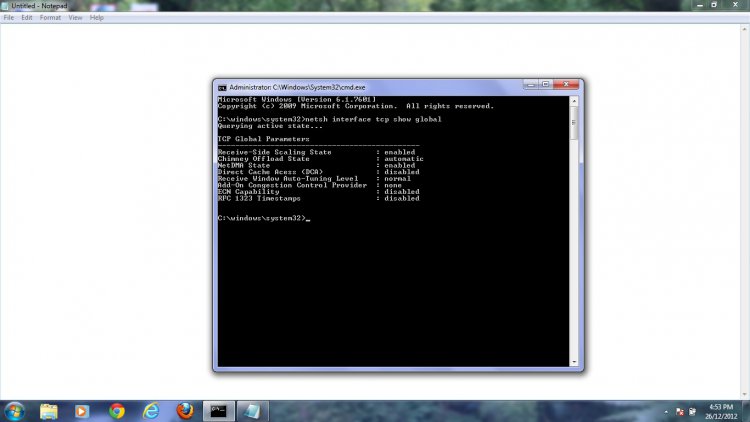Click the cmd.exe title bar icon
Screen dimensions: 750x422
222,88
